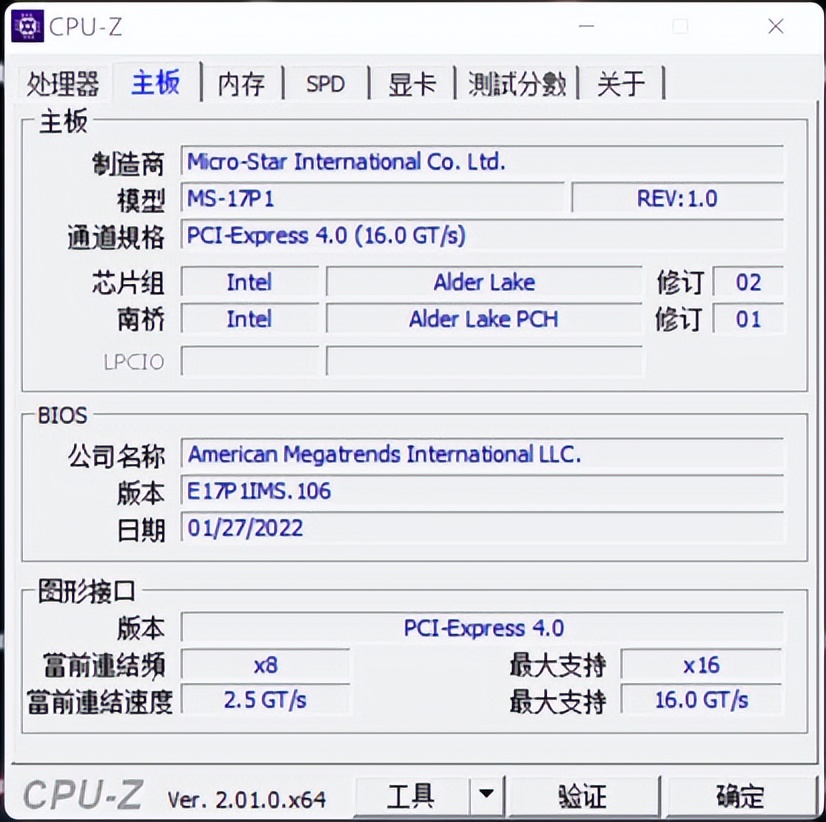Viewport: 826px width, 822px height.
Task: Expand the 工具 dropdown arrow
Action: 486,795
